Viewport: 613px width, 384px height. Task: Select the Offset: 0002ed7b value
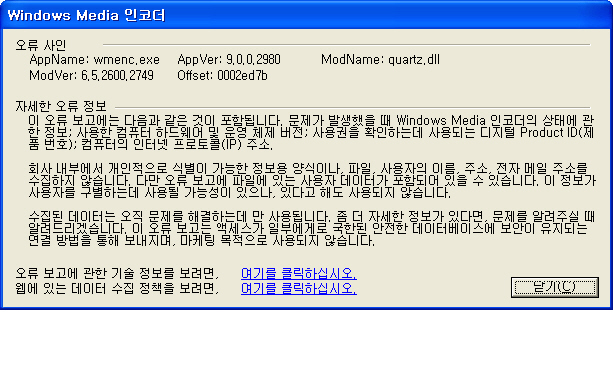(222, 75)
